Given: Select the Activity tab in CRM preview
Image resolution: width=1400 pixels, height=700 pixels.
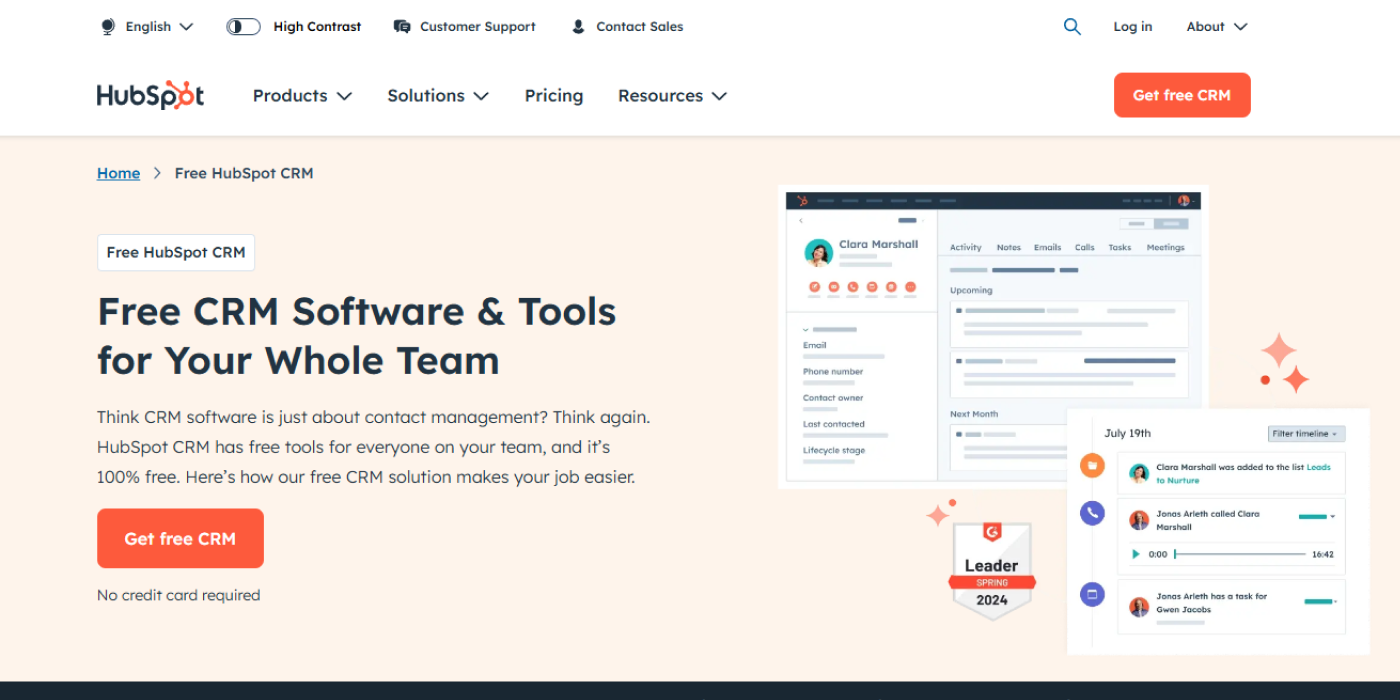Looking at the screenshot, I should click(x=966, y=247).
